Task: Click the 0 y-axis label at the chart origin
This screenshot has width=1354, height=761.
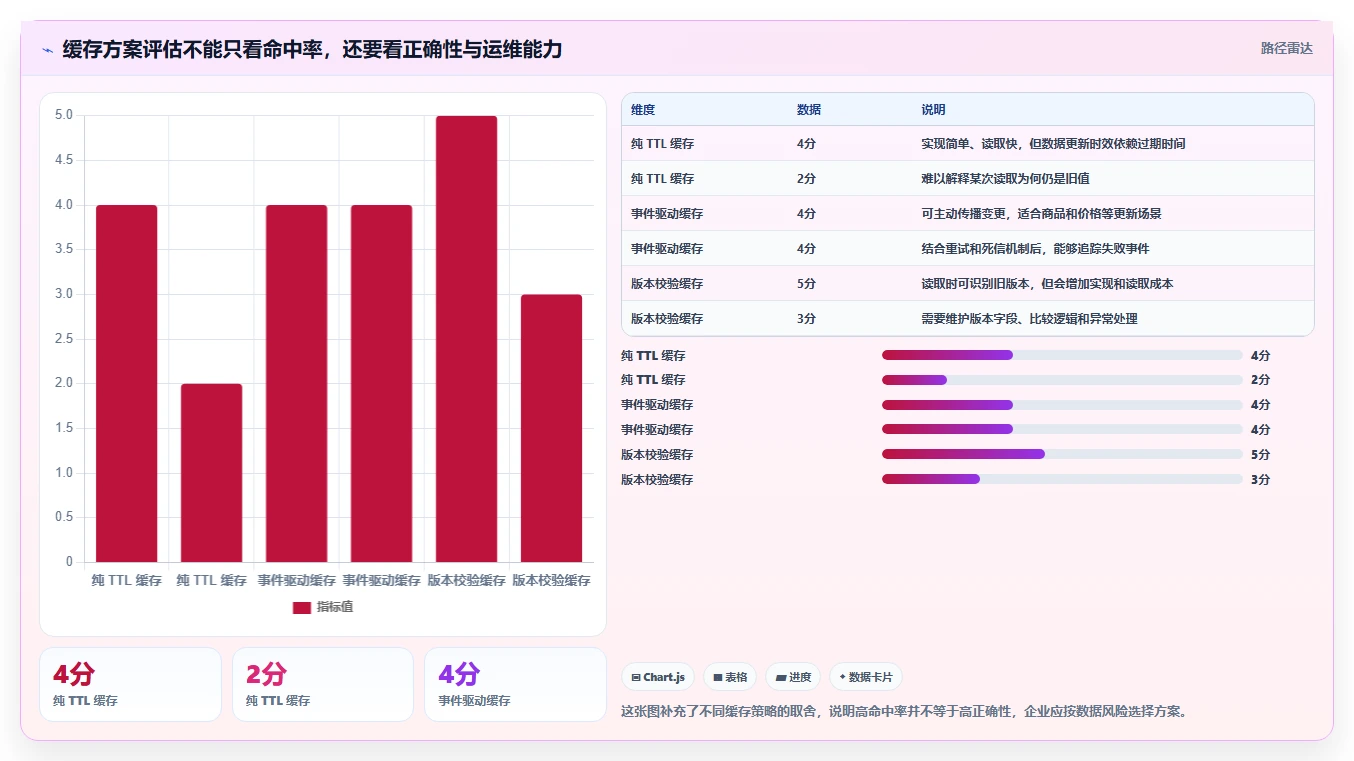Action: pos(70,562)
